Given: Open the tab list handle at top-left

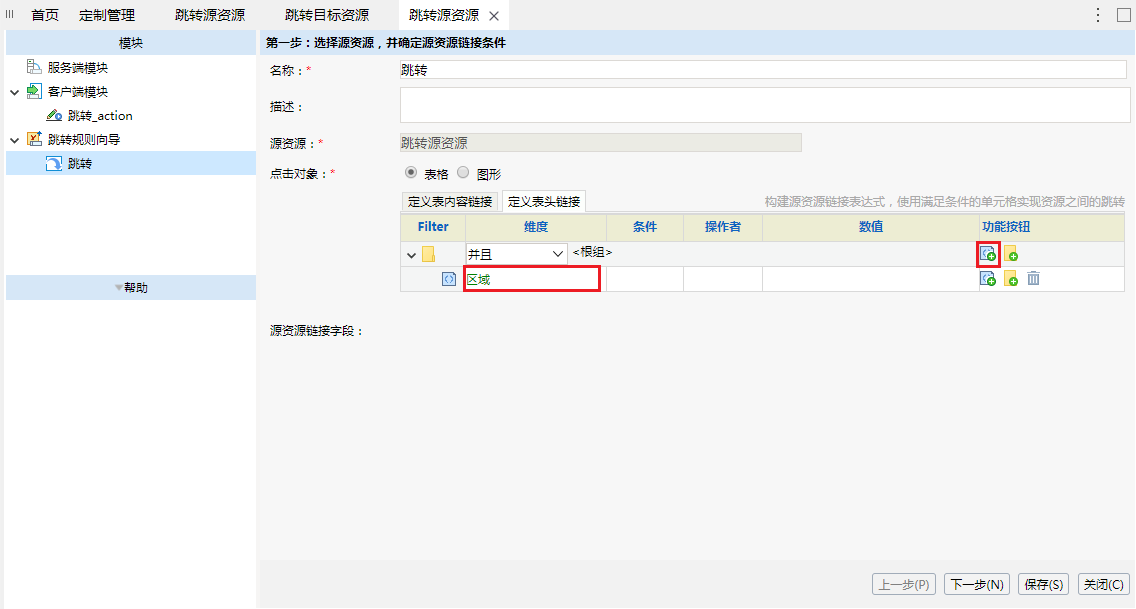Looking at the screenshot, I should pyautogui.click(x=9, y=14).
